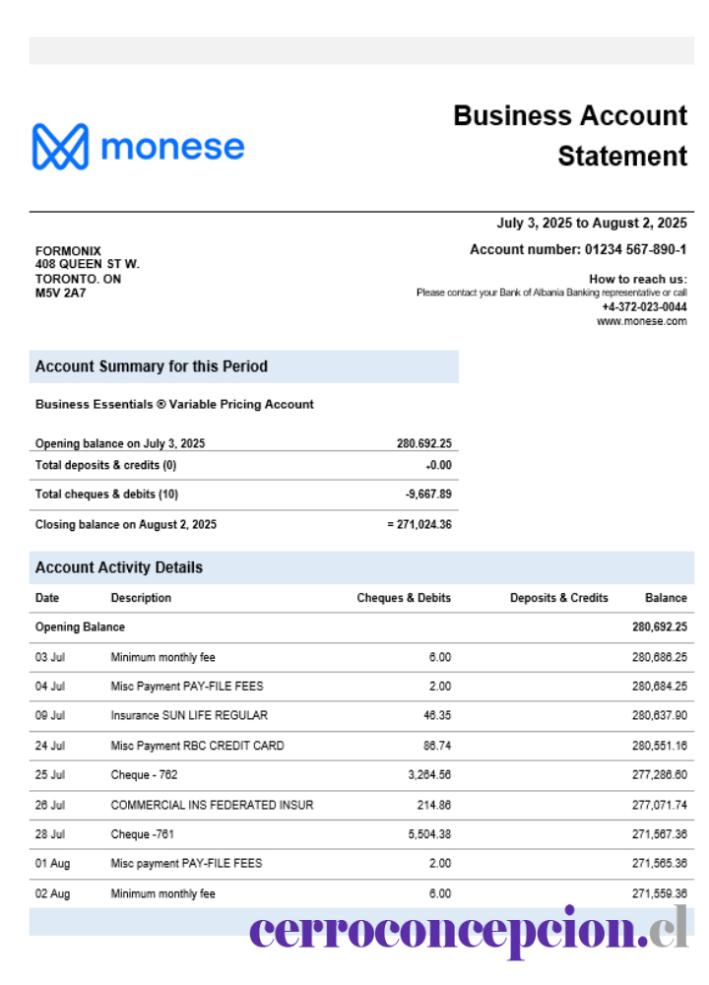Select the Cheque - 762 transaction row
The width and height of the screenshot is (709, 985).
tap(362, 775)
